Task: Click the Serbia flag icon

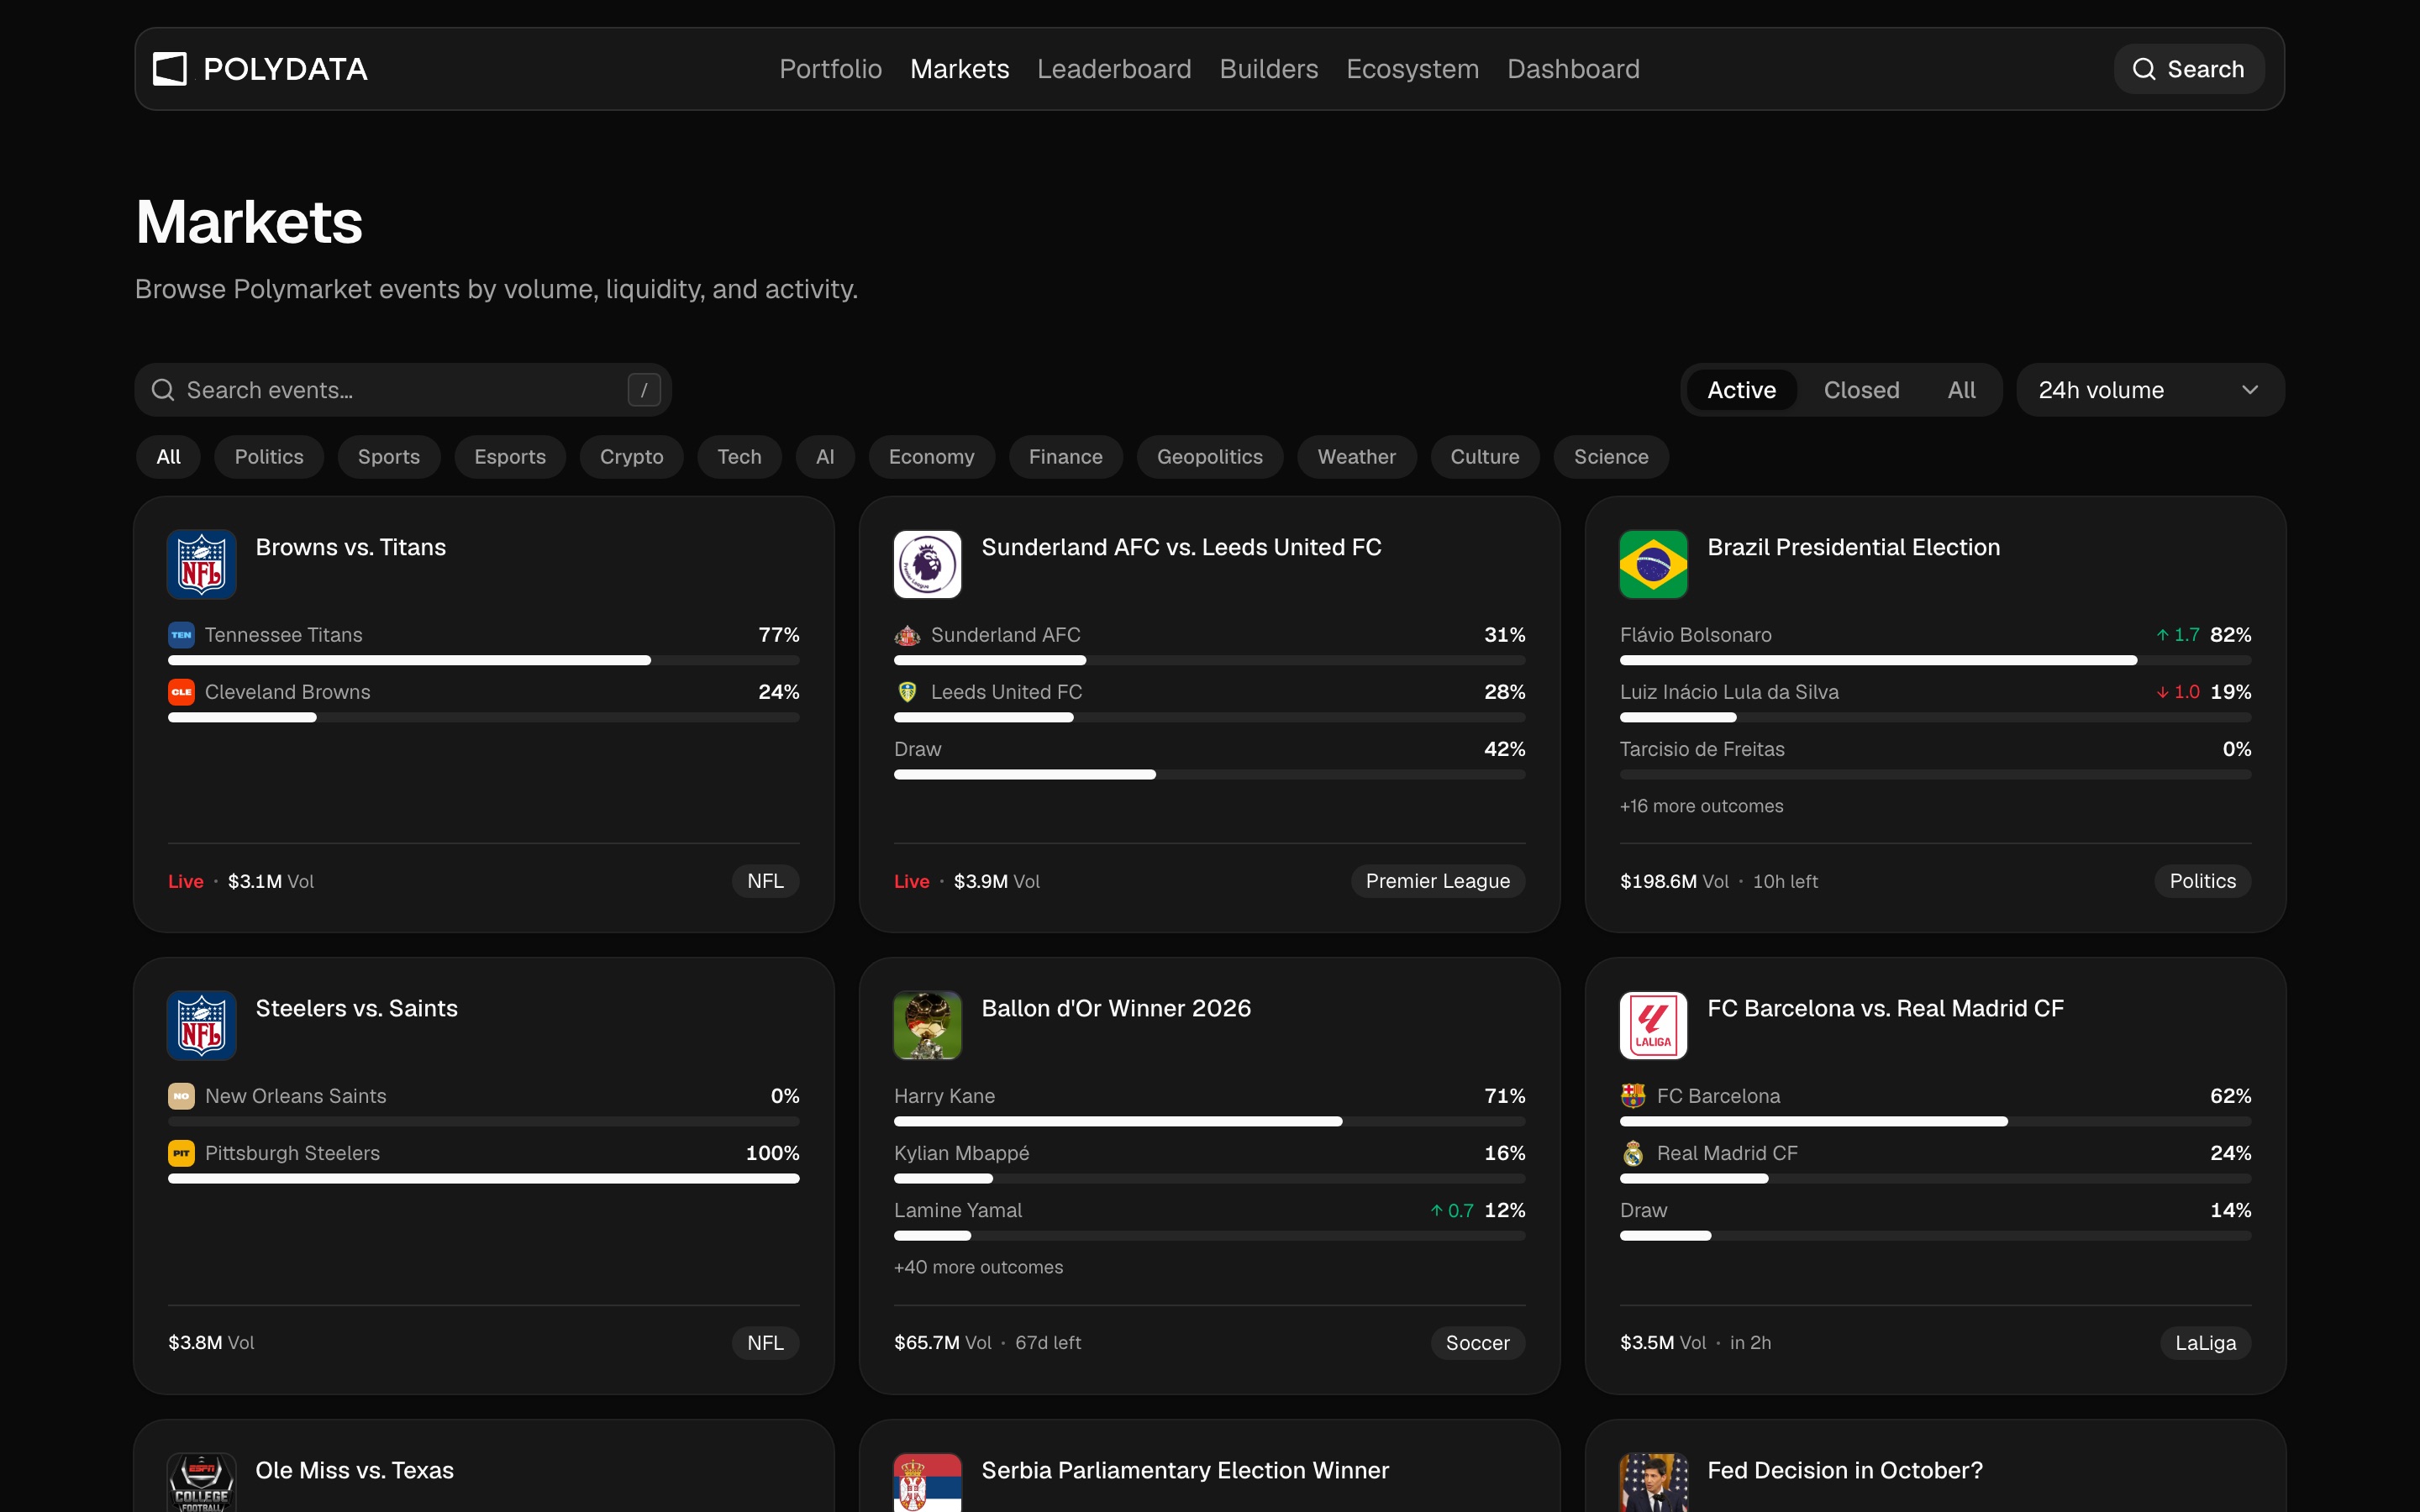Action: [928, 1483]
